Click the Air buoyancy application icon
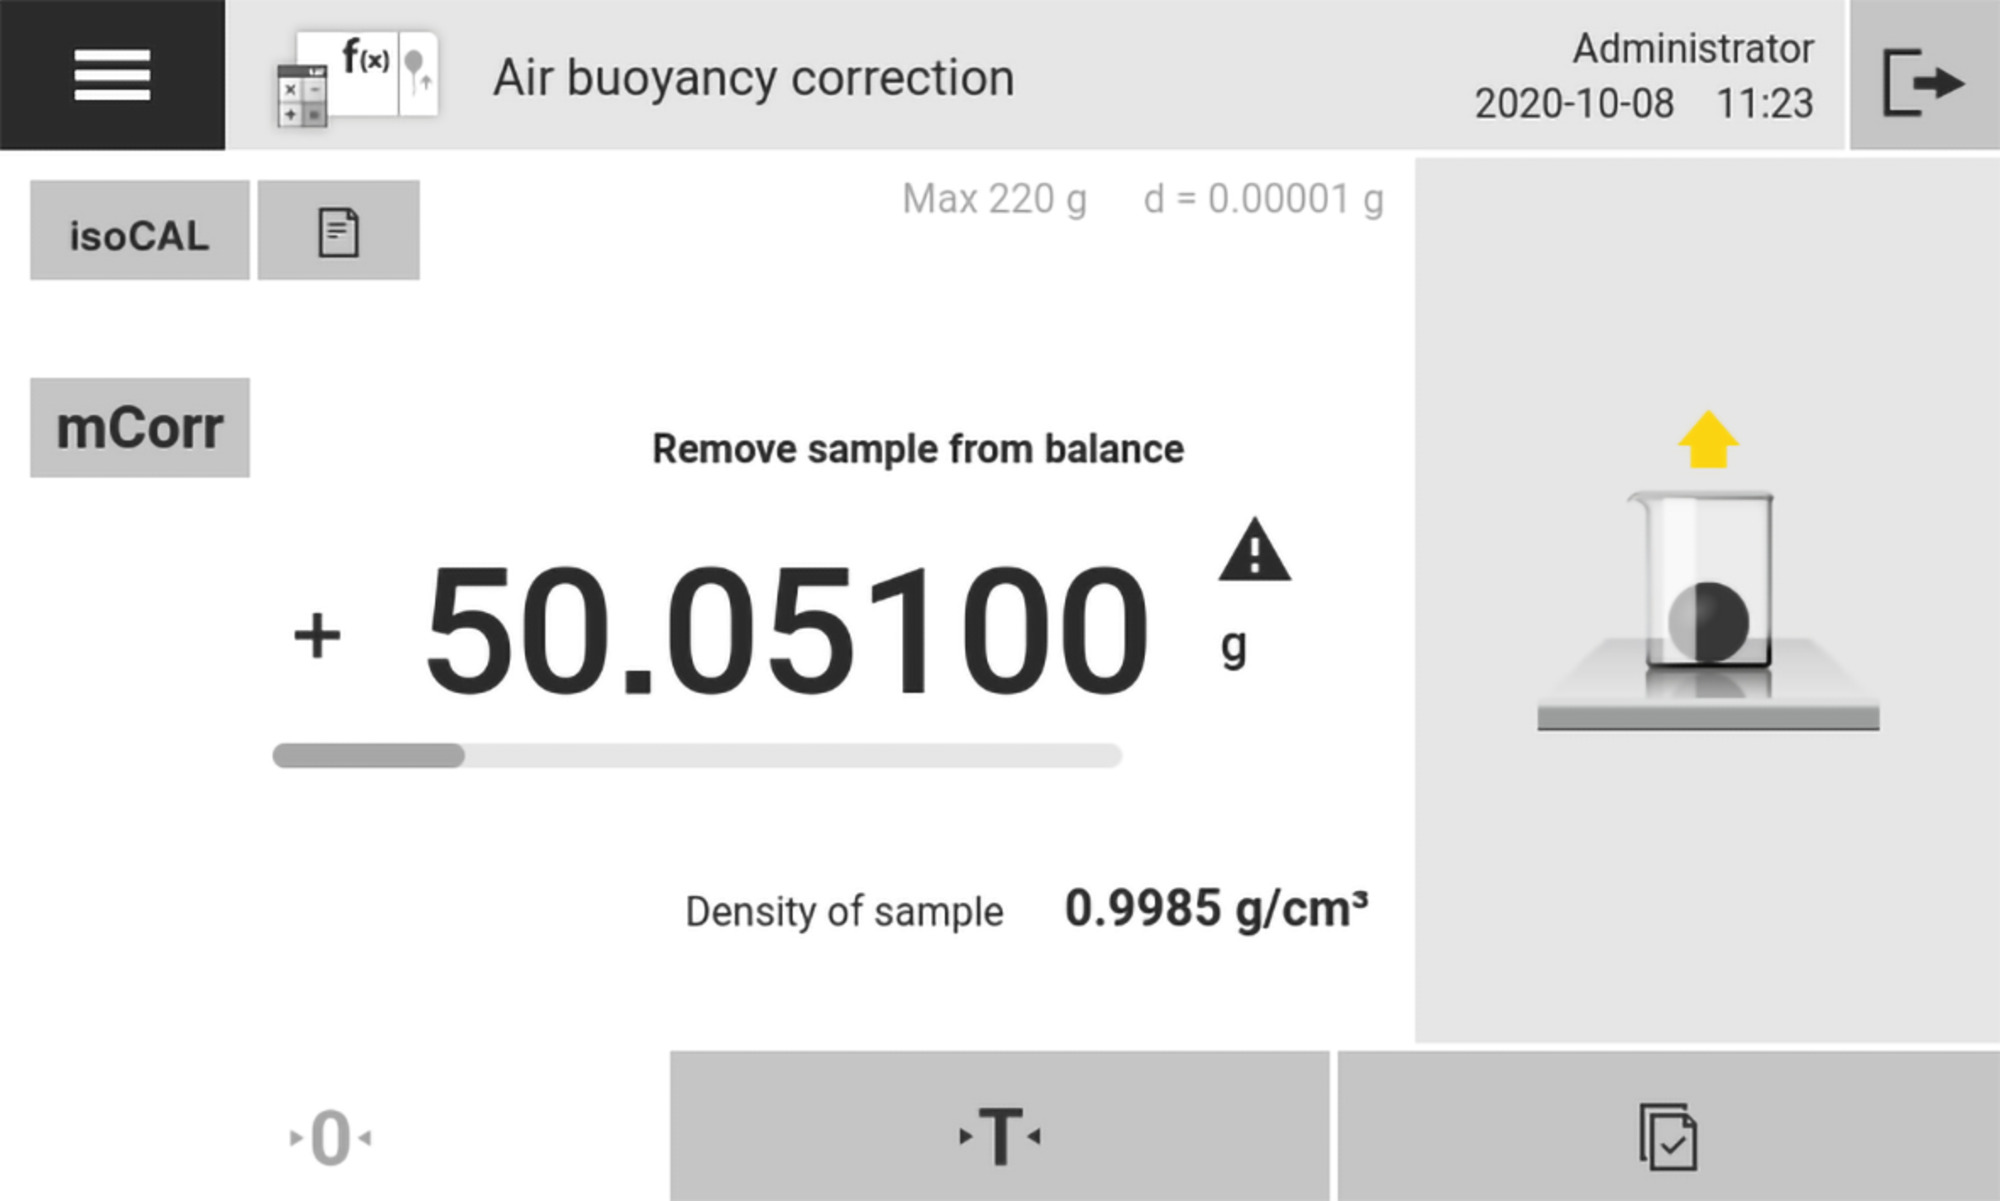Screen dimensions: 2000x1201 pos(357,78)
